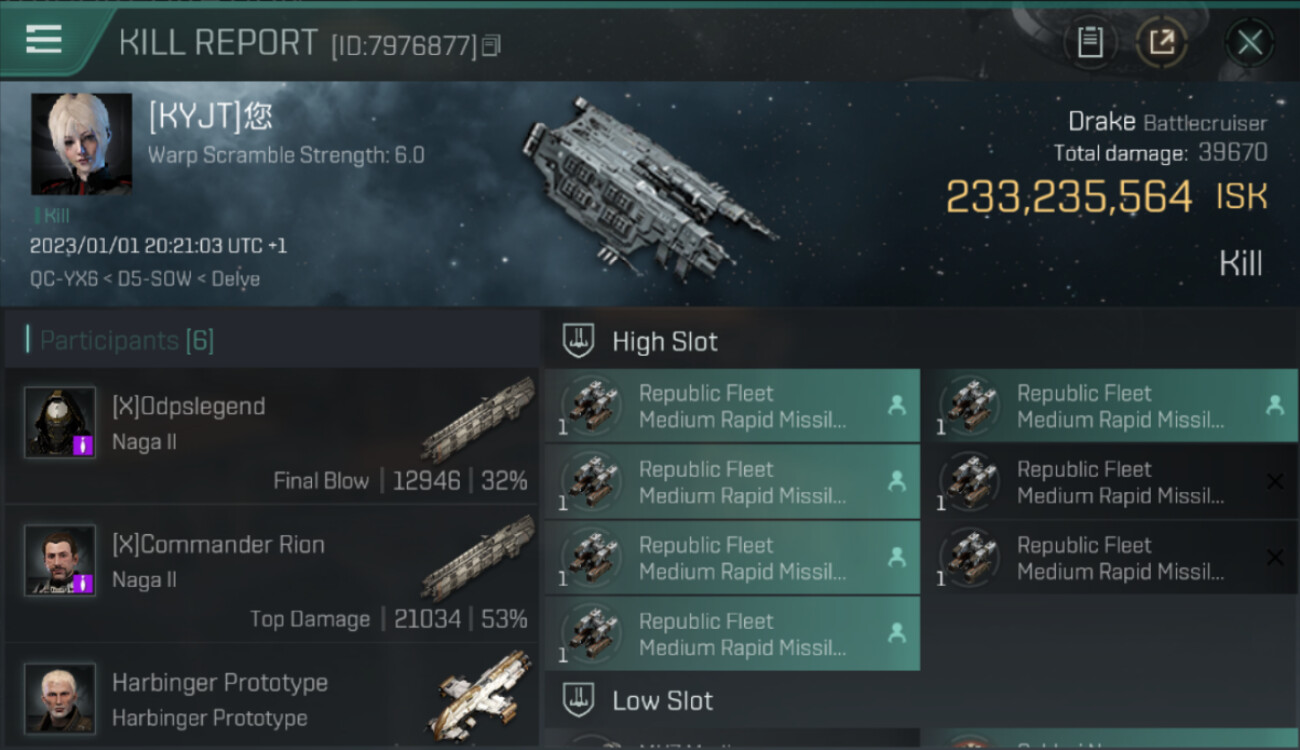This screenshot has width=1300, height=750.
Task: Click the Low Slot section icon
Action: (x=579, y=700)
